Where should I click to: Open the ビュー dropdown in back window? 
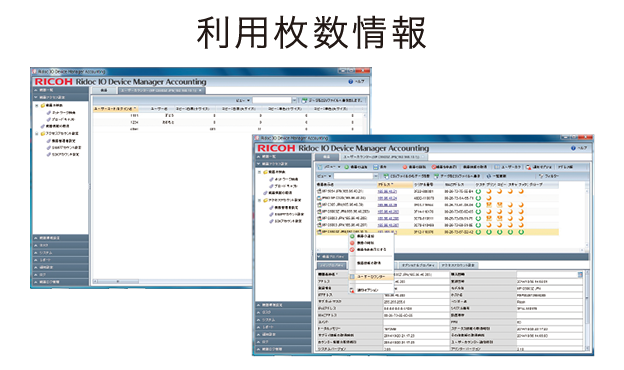click(243, 100)
